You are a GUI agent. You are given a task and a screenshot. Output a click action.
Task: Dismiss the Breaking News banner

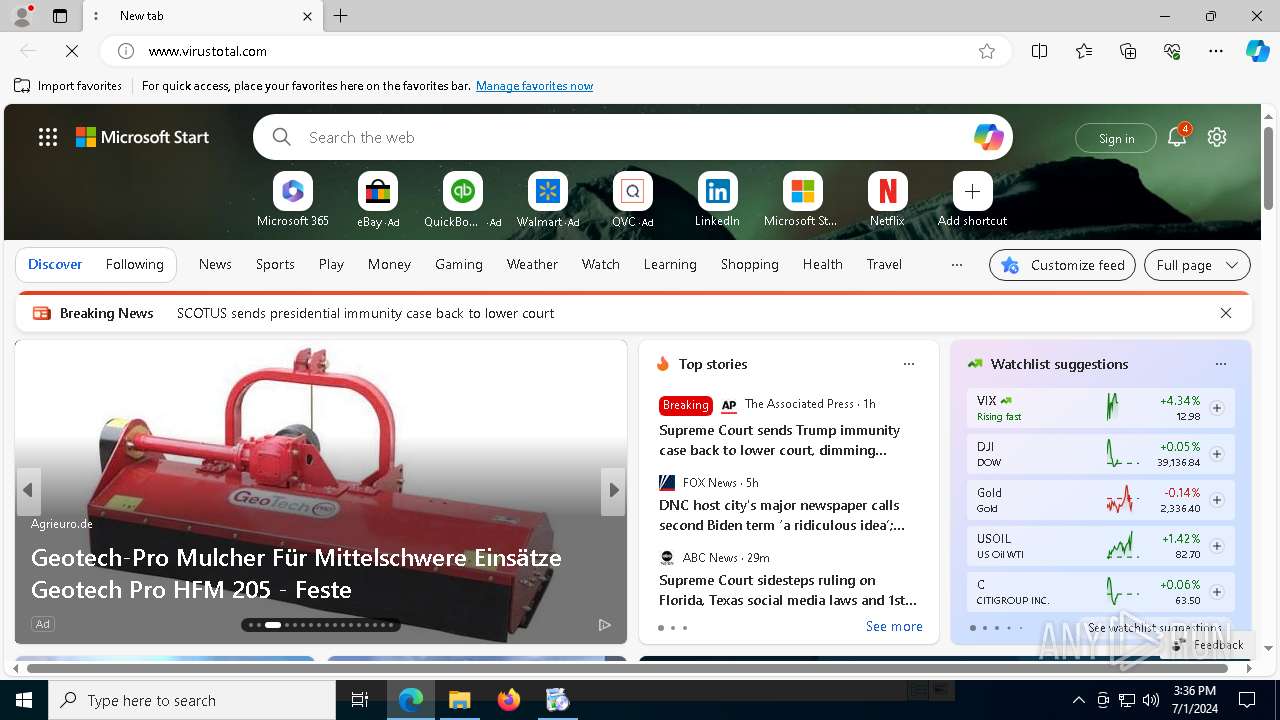pos(1225,313)
